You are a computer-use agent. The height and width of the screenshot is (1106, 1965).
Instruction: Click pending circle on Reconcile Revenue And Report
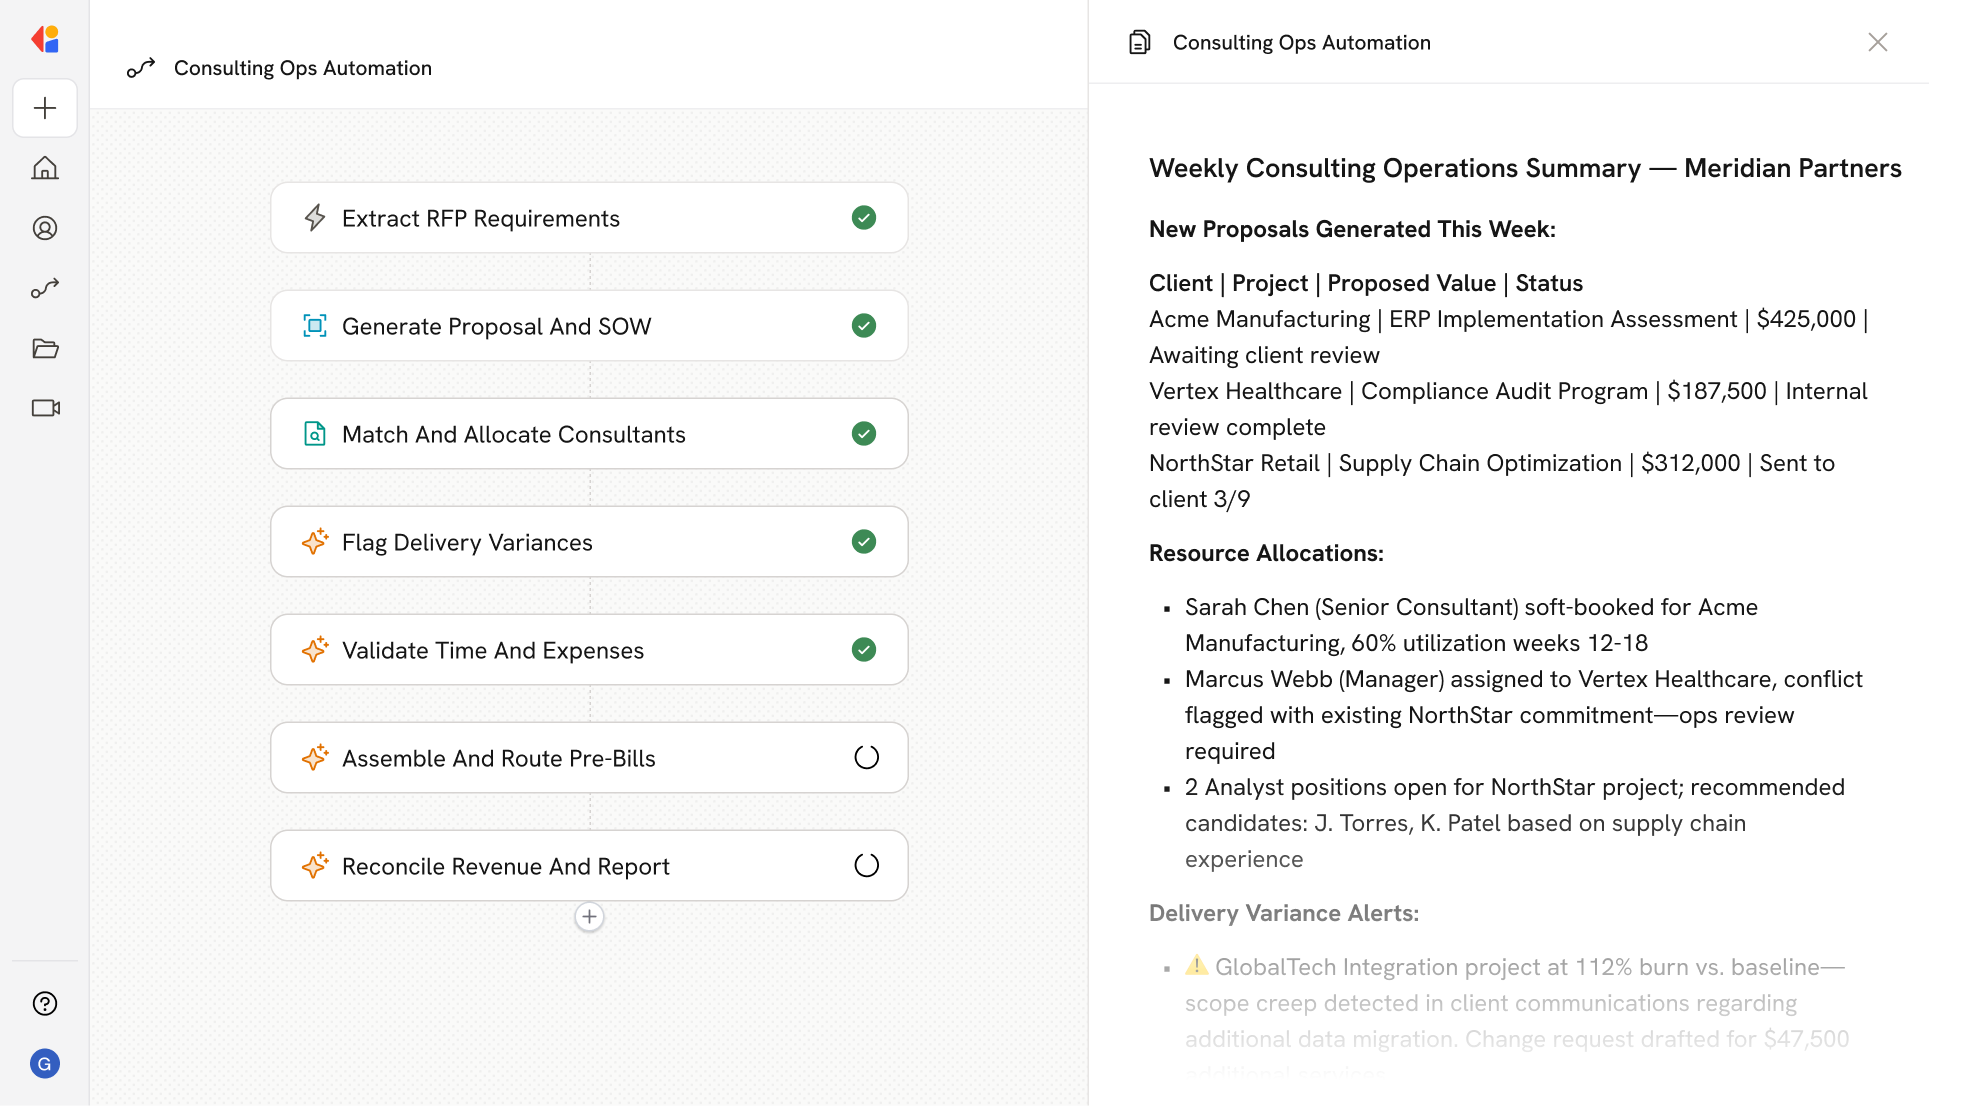[866, 865]
